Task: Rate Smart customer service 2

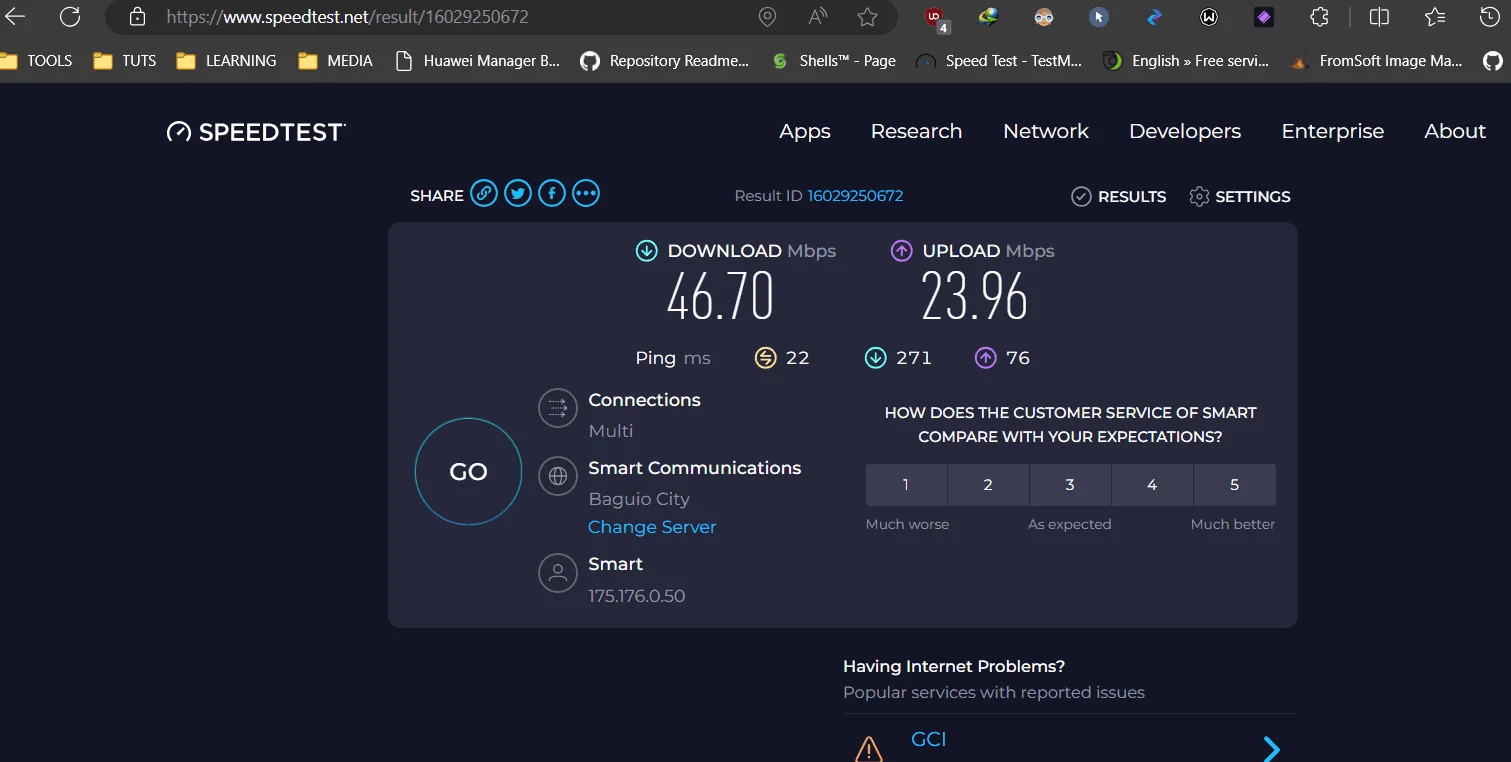Action: click(x=988, y=485)
